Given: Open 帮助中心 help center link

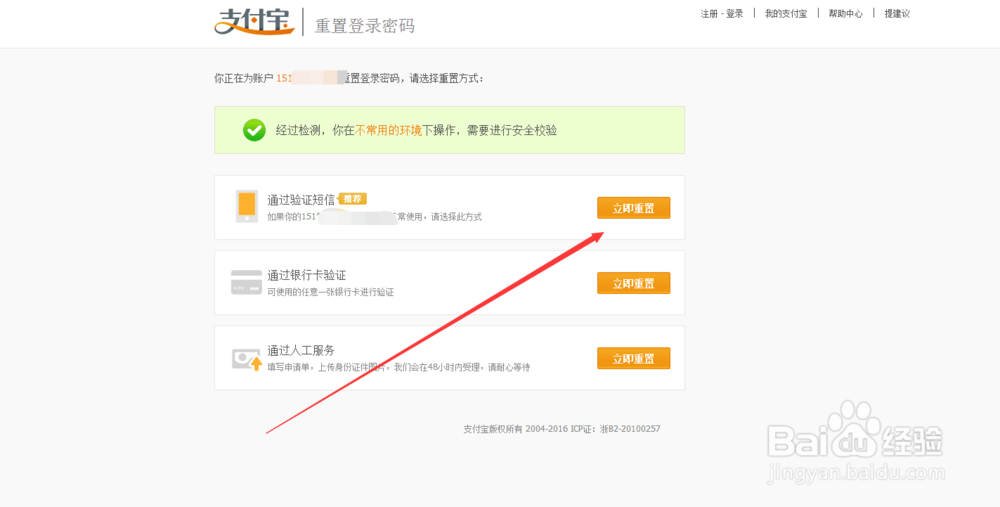Looking at the screenshot, I should (846, 13).
